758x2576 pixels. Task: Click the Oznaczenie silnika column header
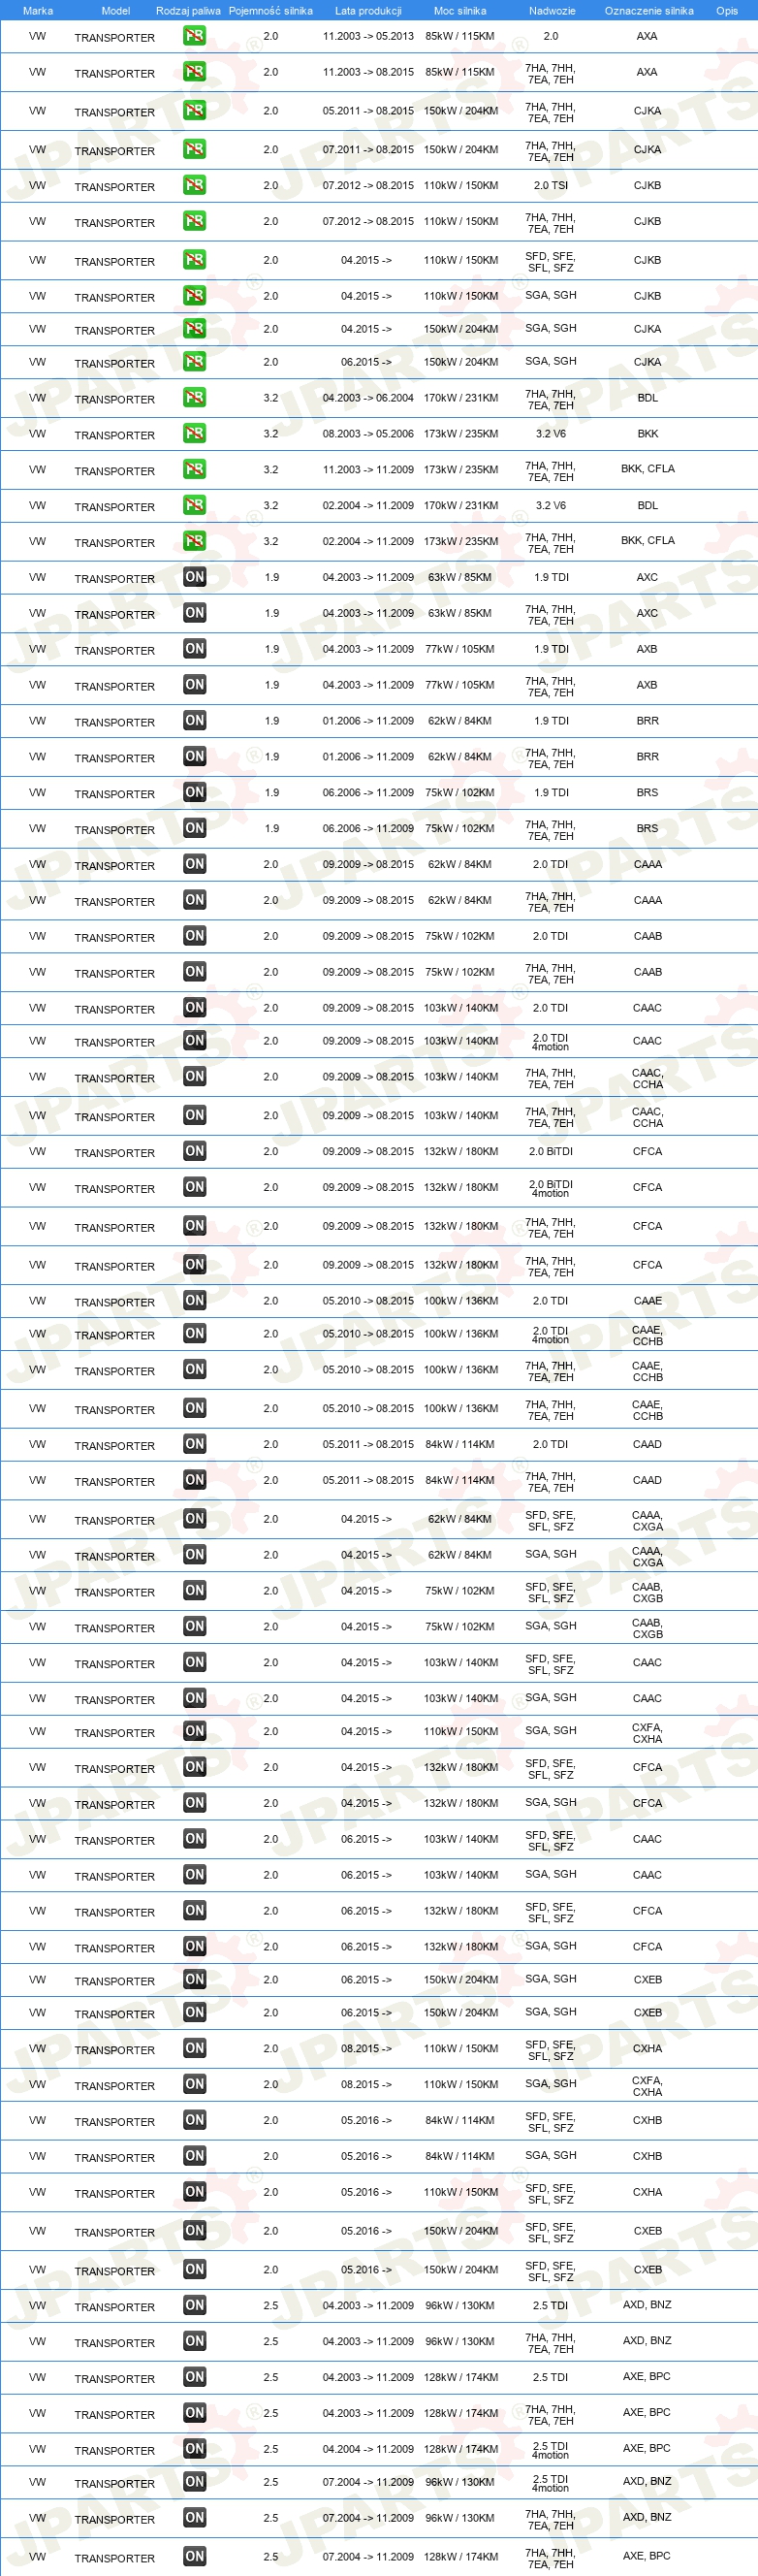tap(649, 11)
